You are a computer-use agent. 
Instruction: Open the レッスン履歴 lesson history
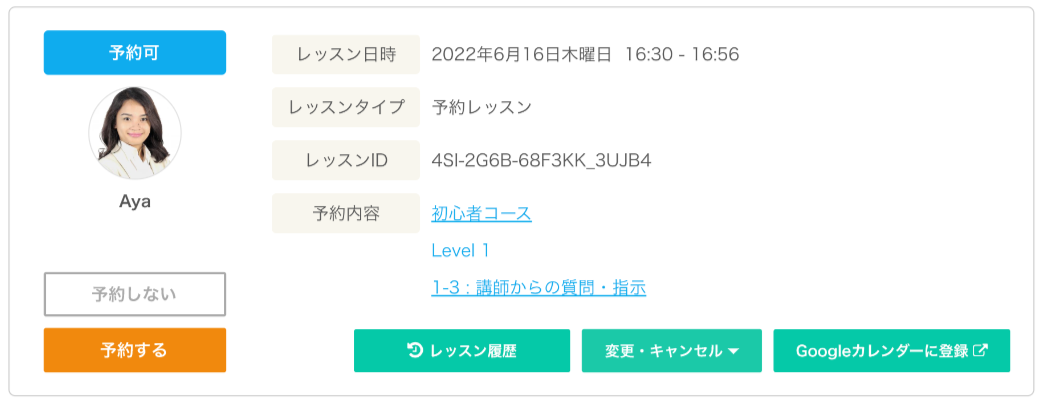(x=461, y=351)
